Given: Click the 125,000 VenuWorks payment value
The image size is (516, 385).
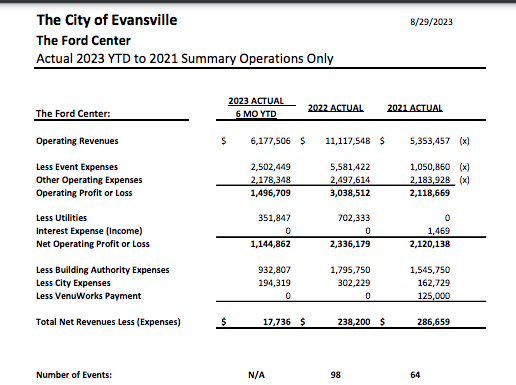Looking at the screenshot, I should pyautogui.click(x=434, y=296).
